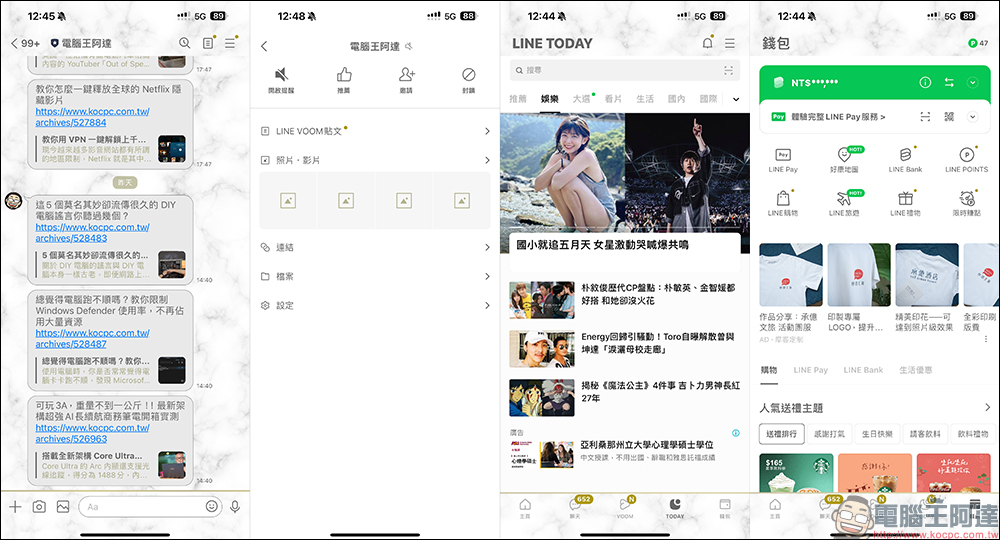The width and height of the screenshot is (1000, 540).
Task: Expand news category dropdown arrow
Action: (x=736, y=99)
